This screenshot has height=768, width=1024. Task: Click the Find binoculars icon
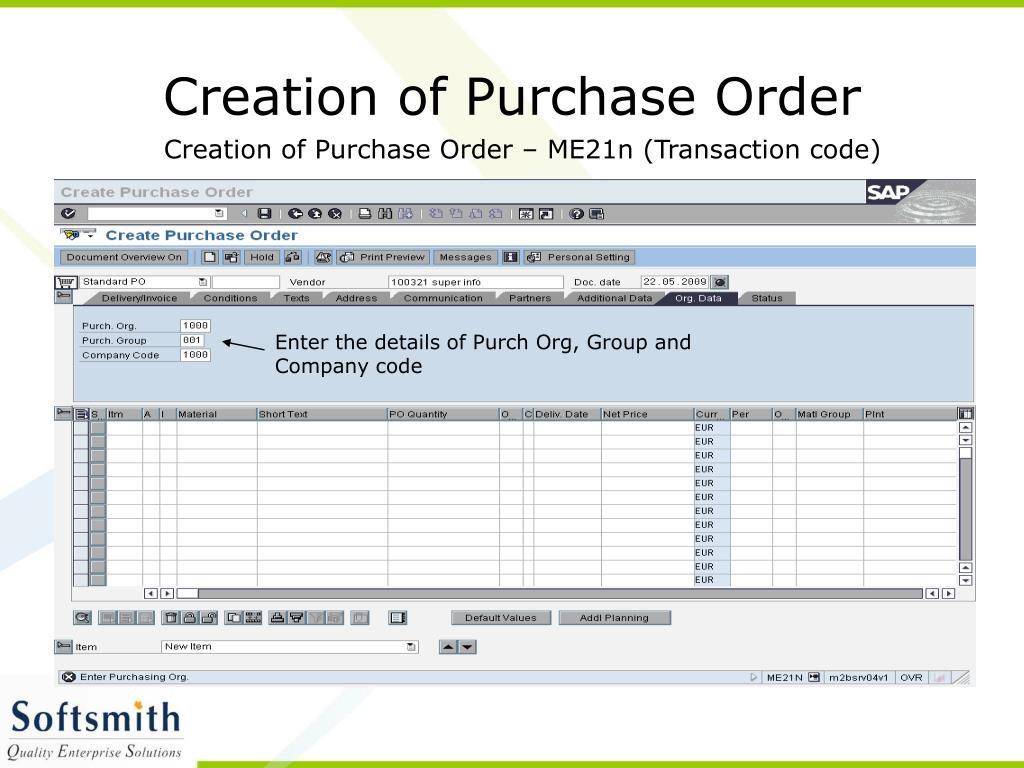[385, 214]
